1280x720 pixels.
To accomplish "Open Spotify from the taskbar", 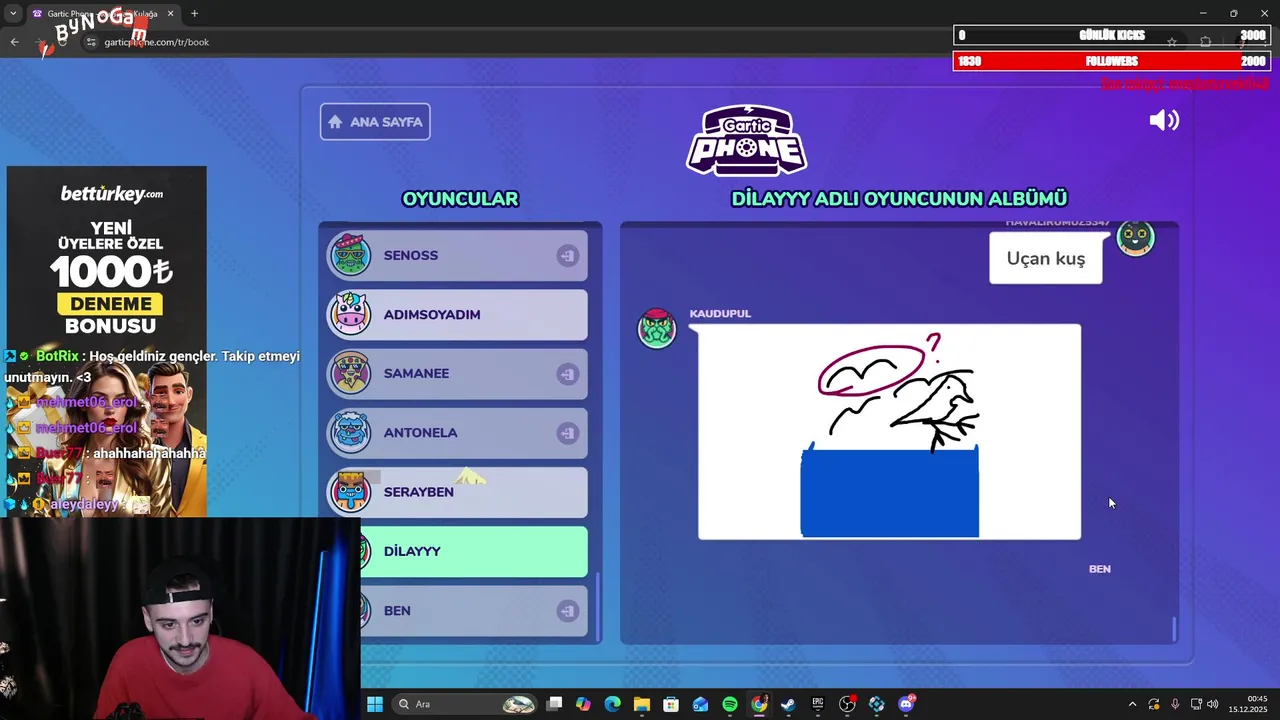I will (730, 704).
